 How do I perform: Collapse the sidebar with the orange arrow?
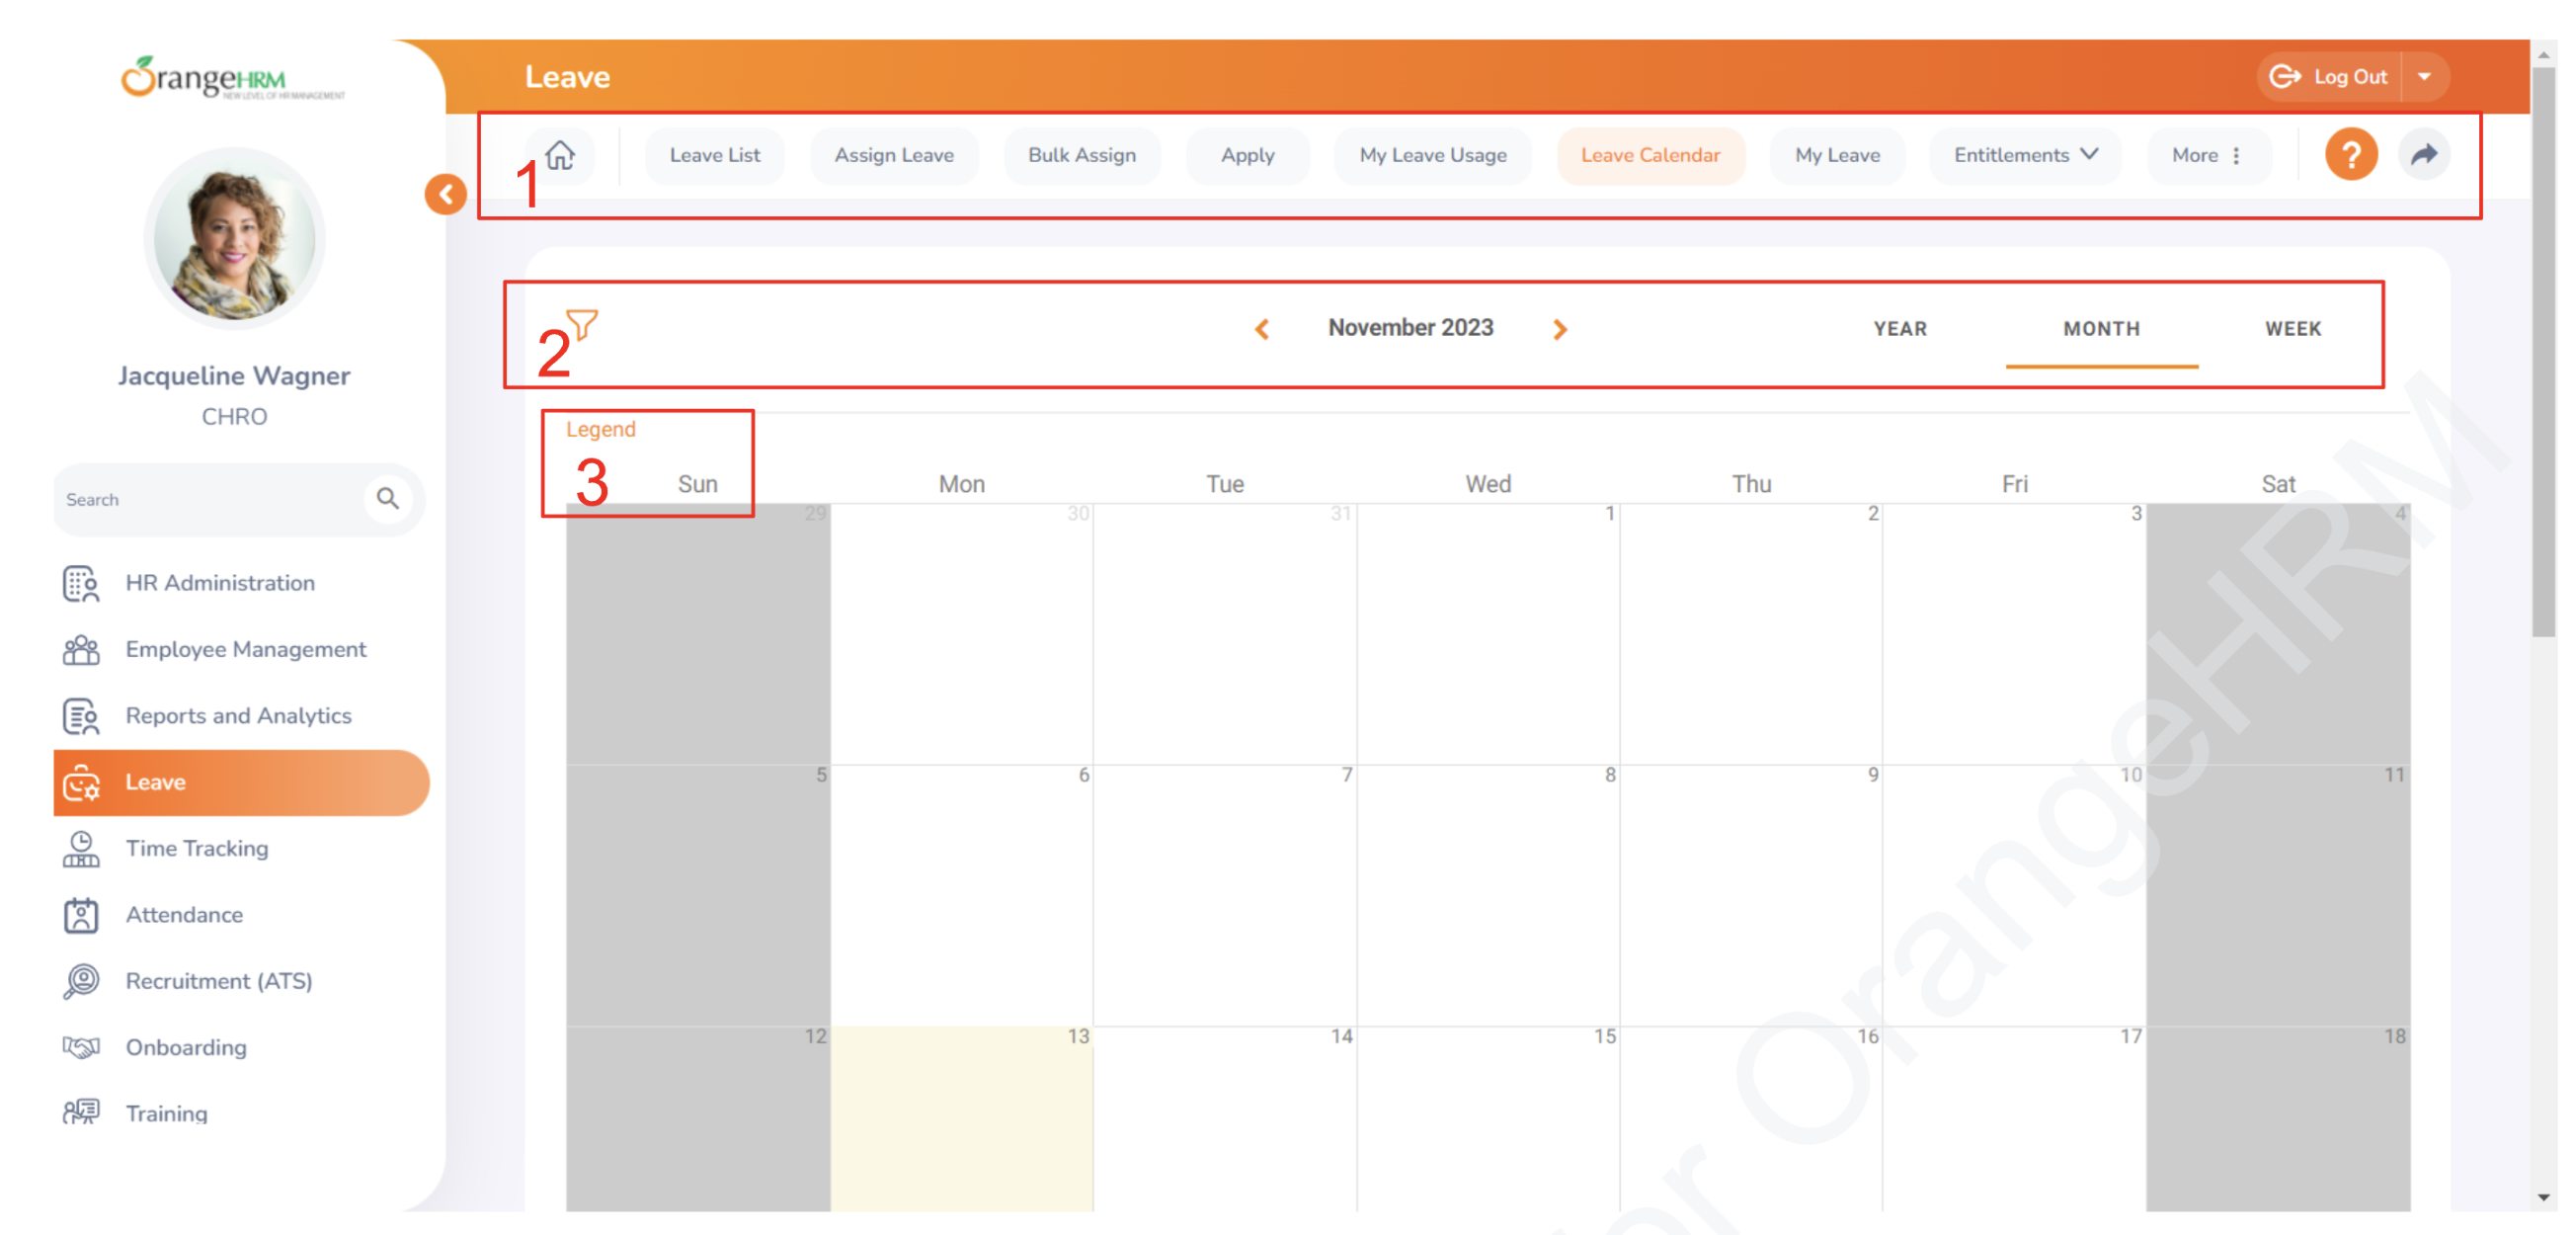pyautogui.click(x=446, y=194)
